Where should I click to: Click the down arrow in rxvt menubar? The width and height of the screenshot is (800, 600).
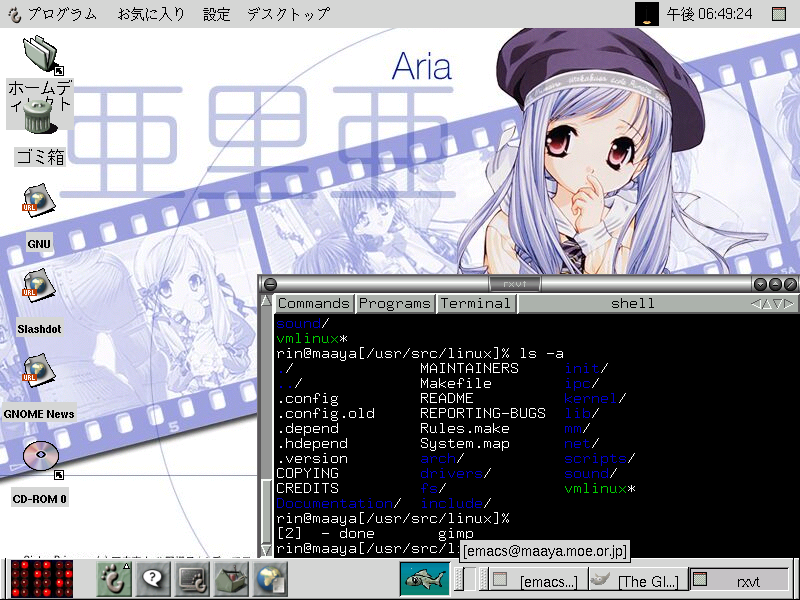778,304
